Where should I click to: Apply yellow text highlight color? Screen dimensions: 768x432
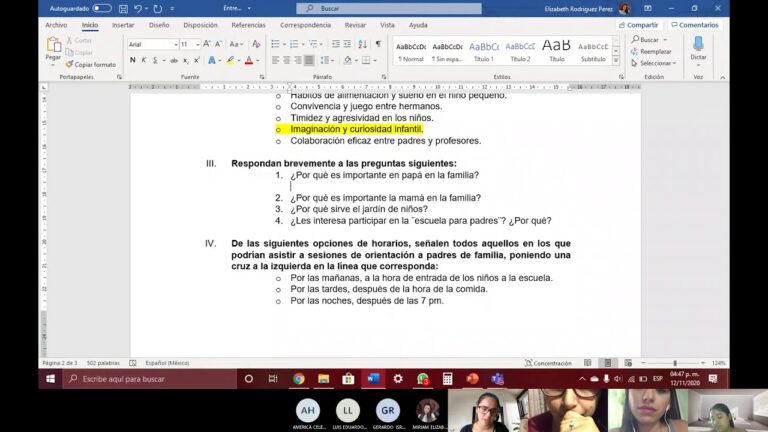click(230, 60)
